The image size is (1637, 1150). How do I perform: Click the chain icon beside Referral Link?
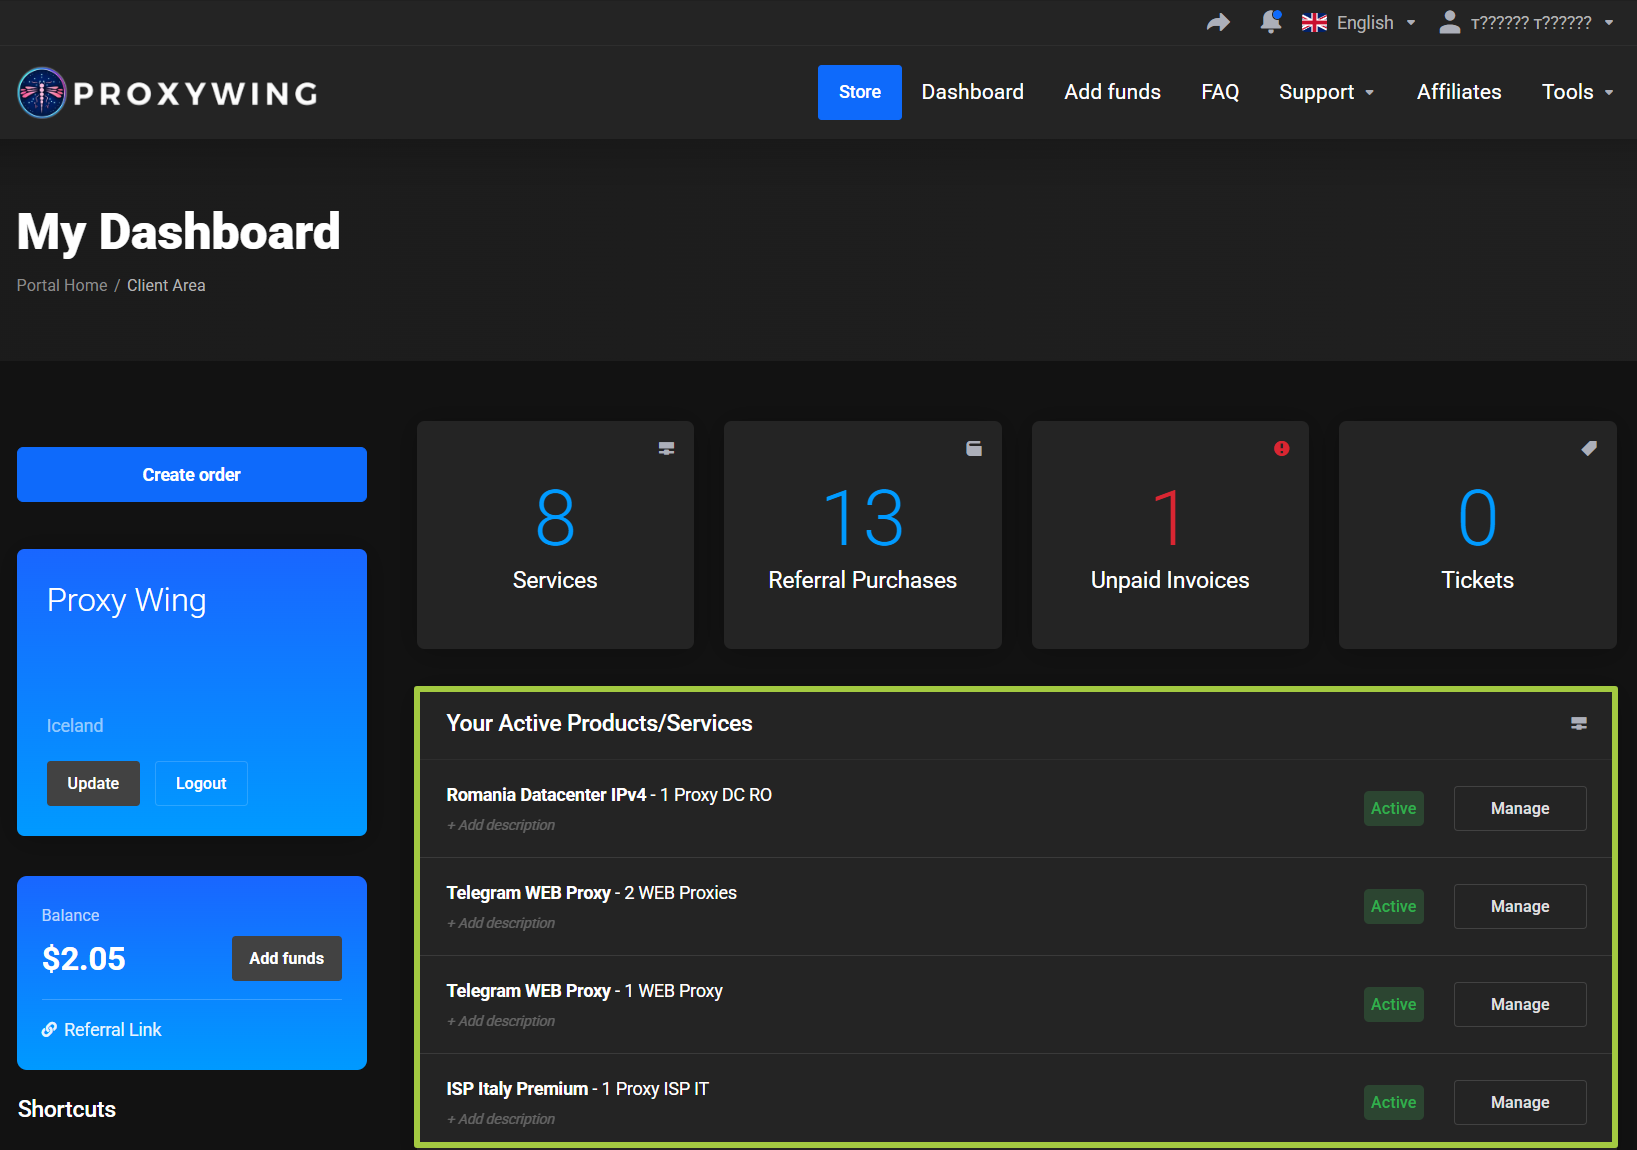point(49,1029)
